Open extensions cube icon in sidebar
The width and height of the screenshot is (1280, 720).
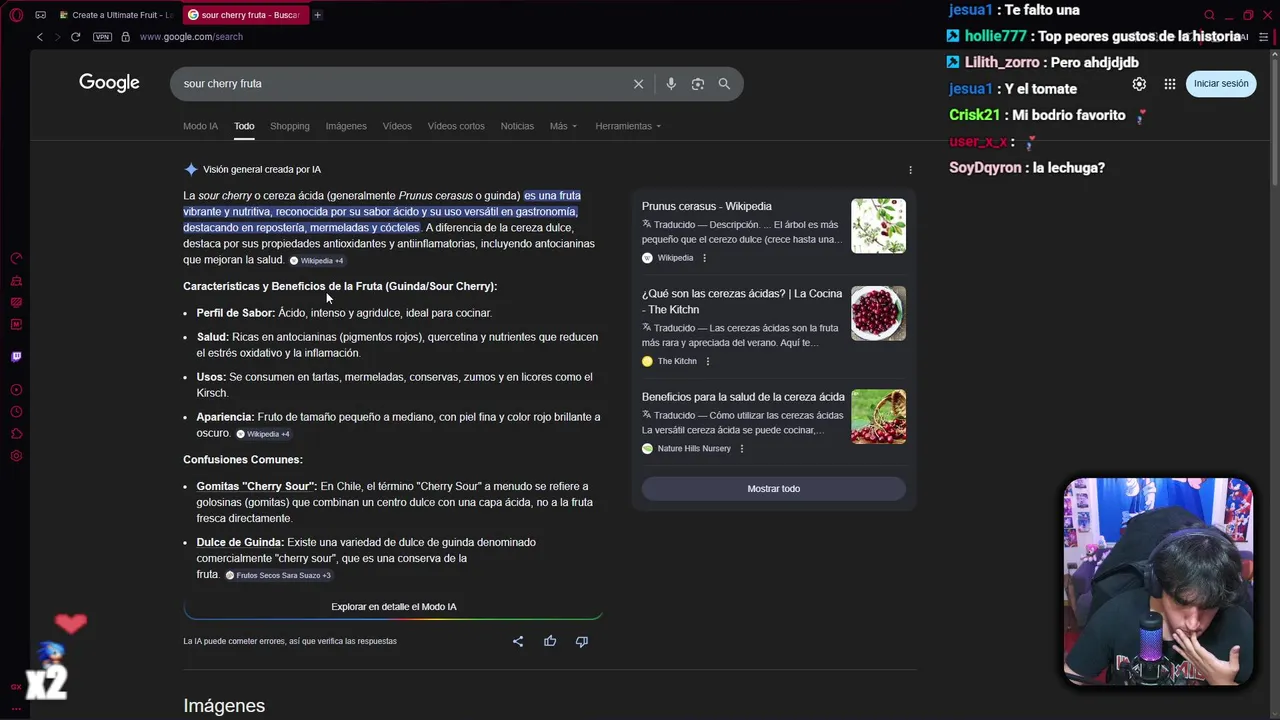(x=16, y=434)
